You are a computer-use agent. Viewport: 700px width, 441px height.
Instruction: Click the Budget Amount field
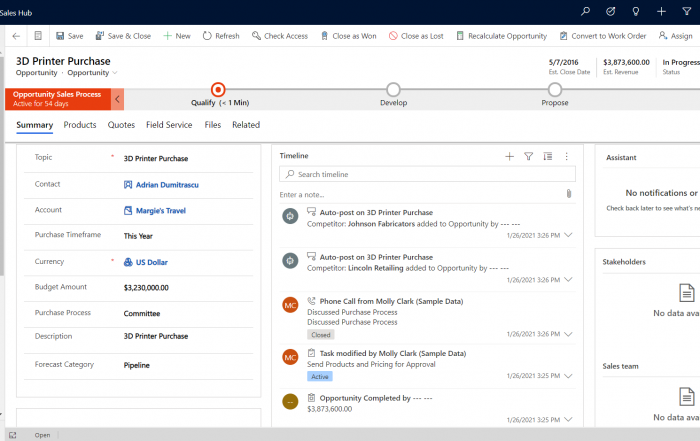click(x=146, y=288)
